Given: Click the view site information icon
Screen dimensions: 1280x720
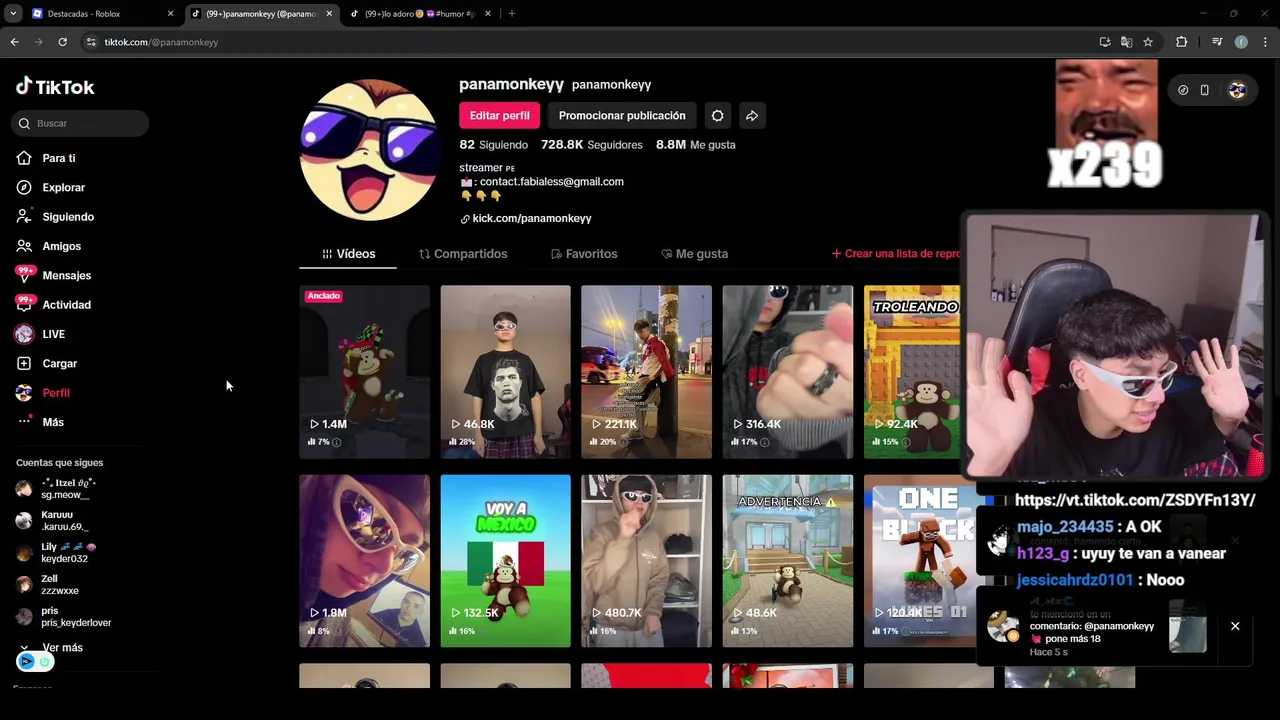Looking at the screenshot, I should (x=91, y=42).
